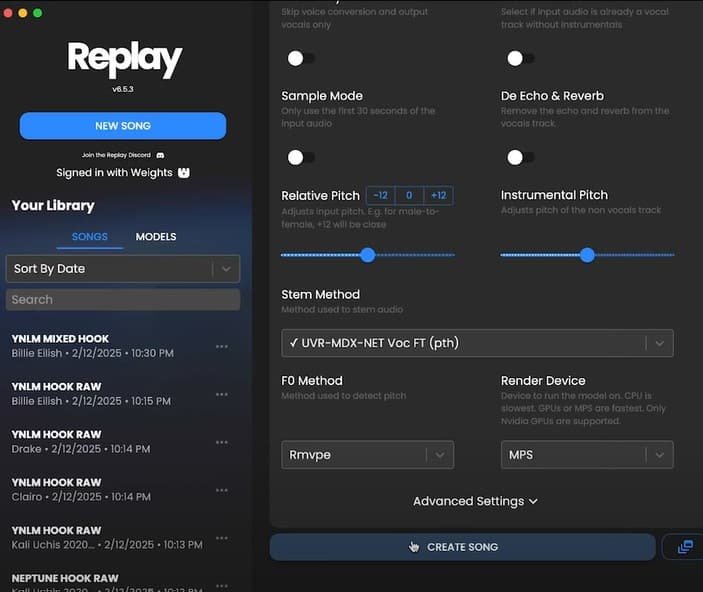The height and width of the screenshot is (592, 703).
Task: Toggle the Sample Mode switch
Action: (301, 157)
